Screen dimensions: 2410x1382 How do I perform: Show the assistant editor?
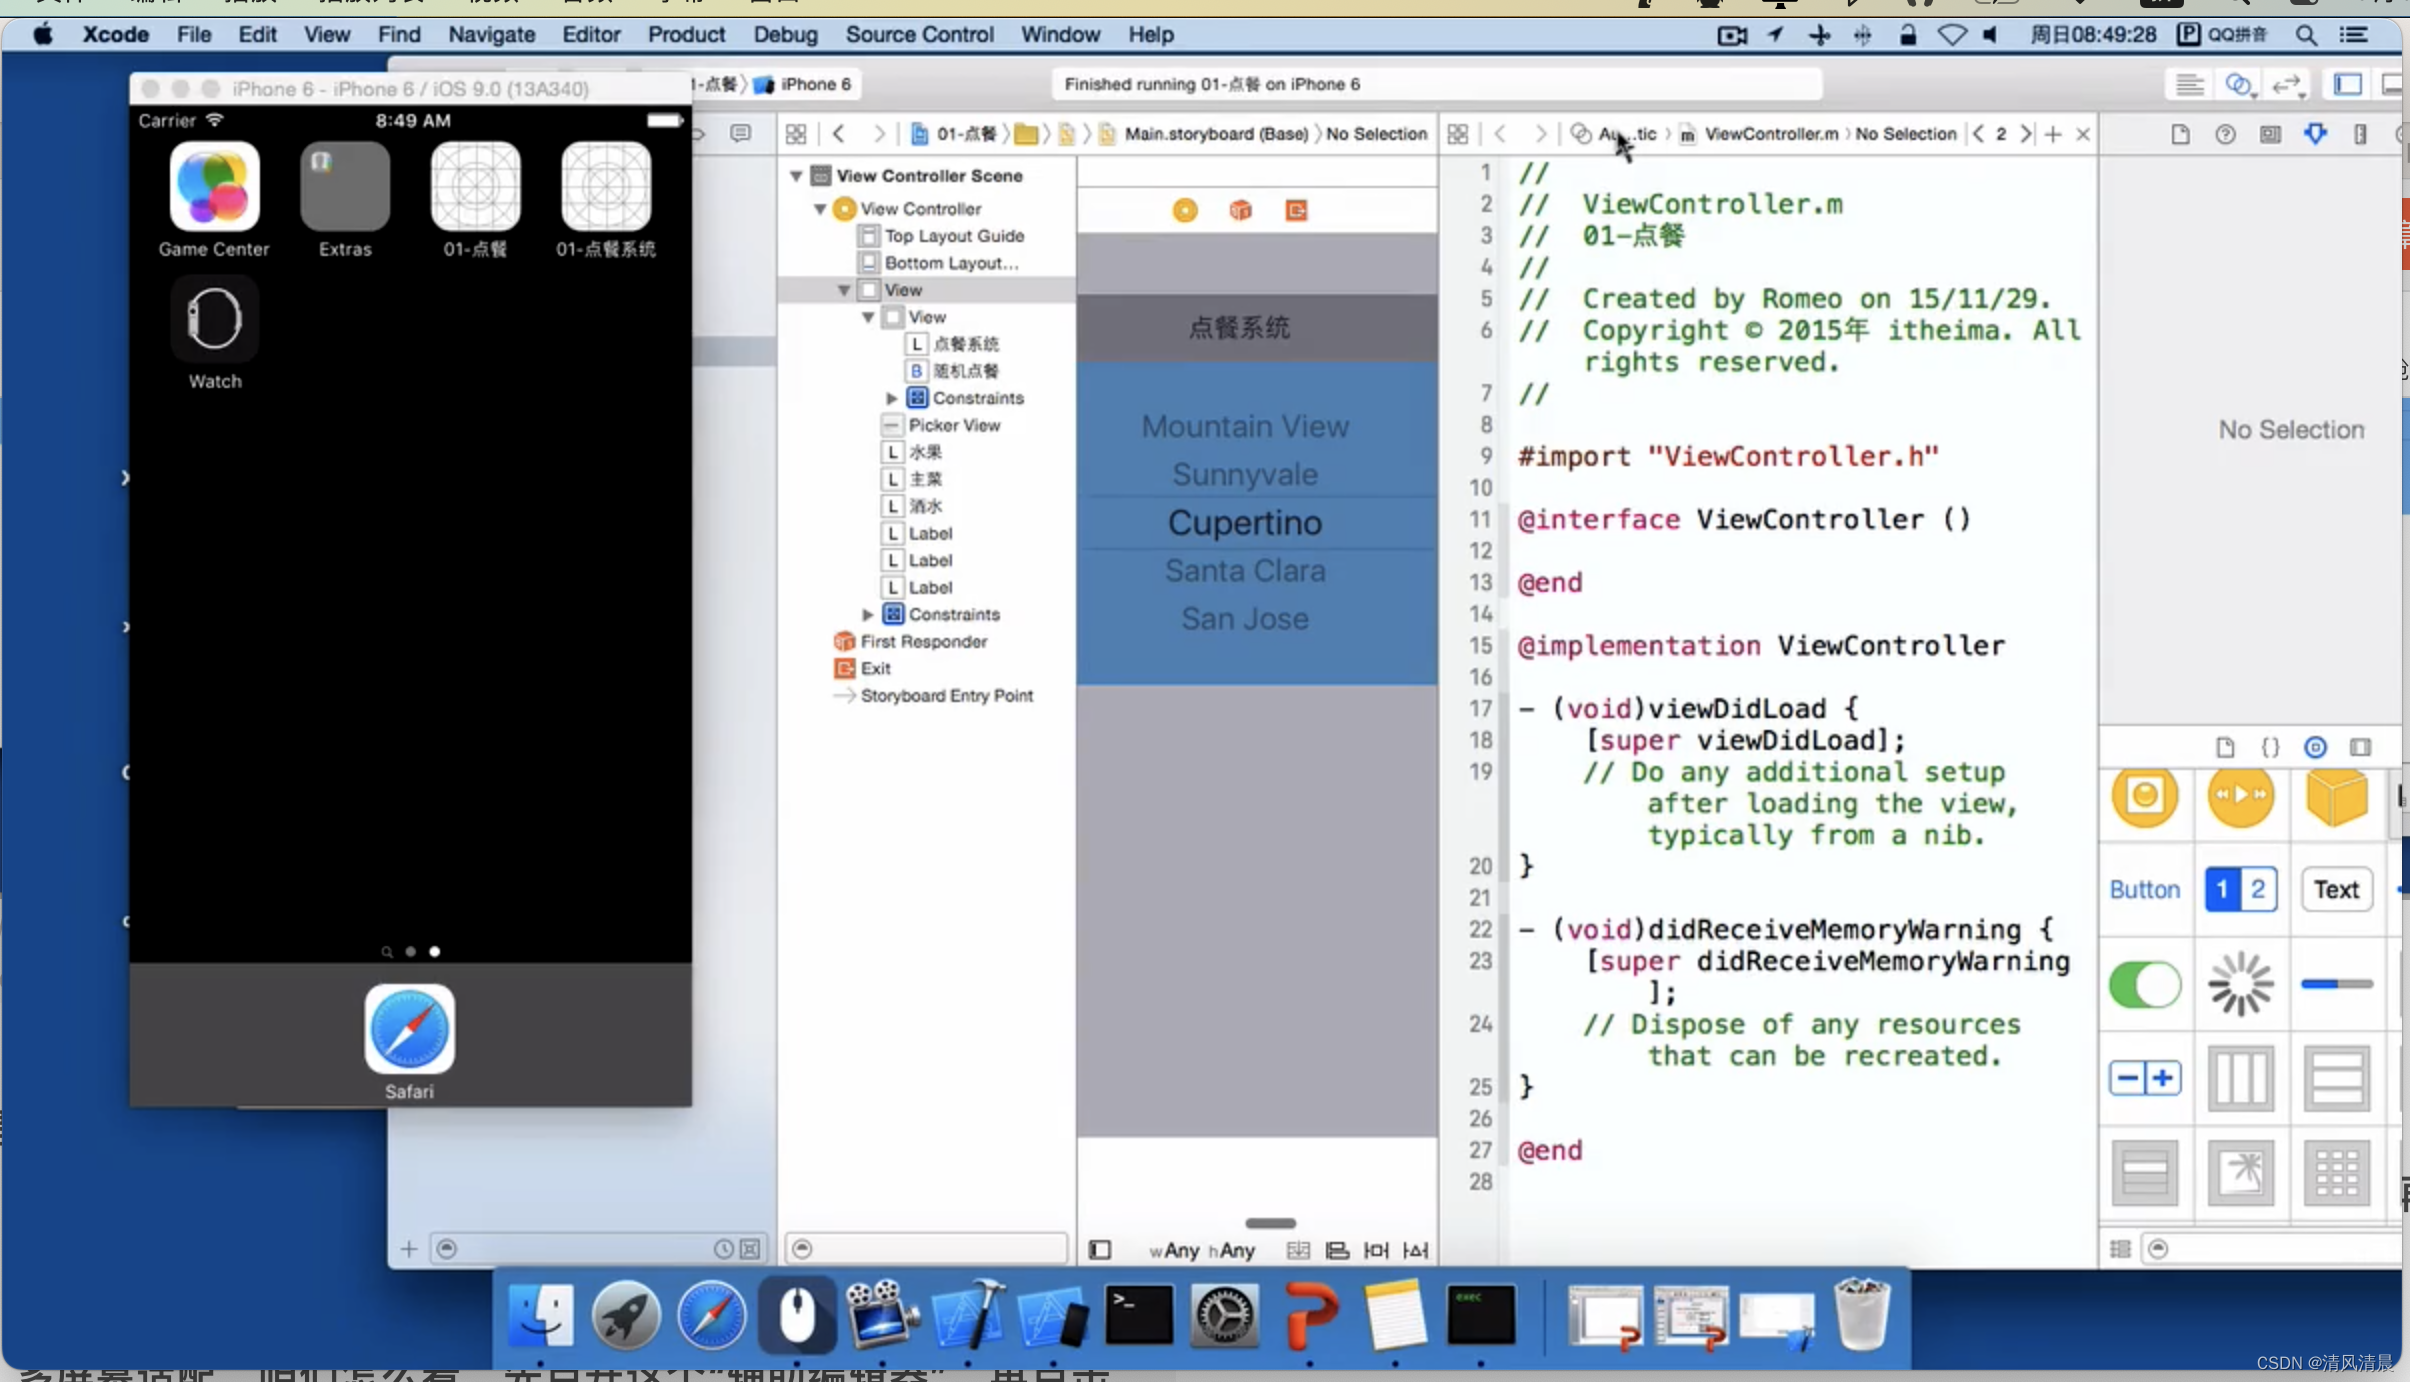(x=2238, y=85)
